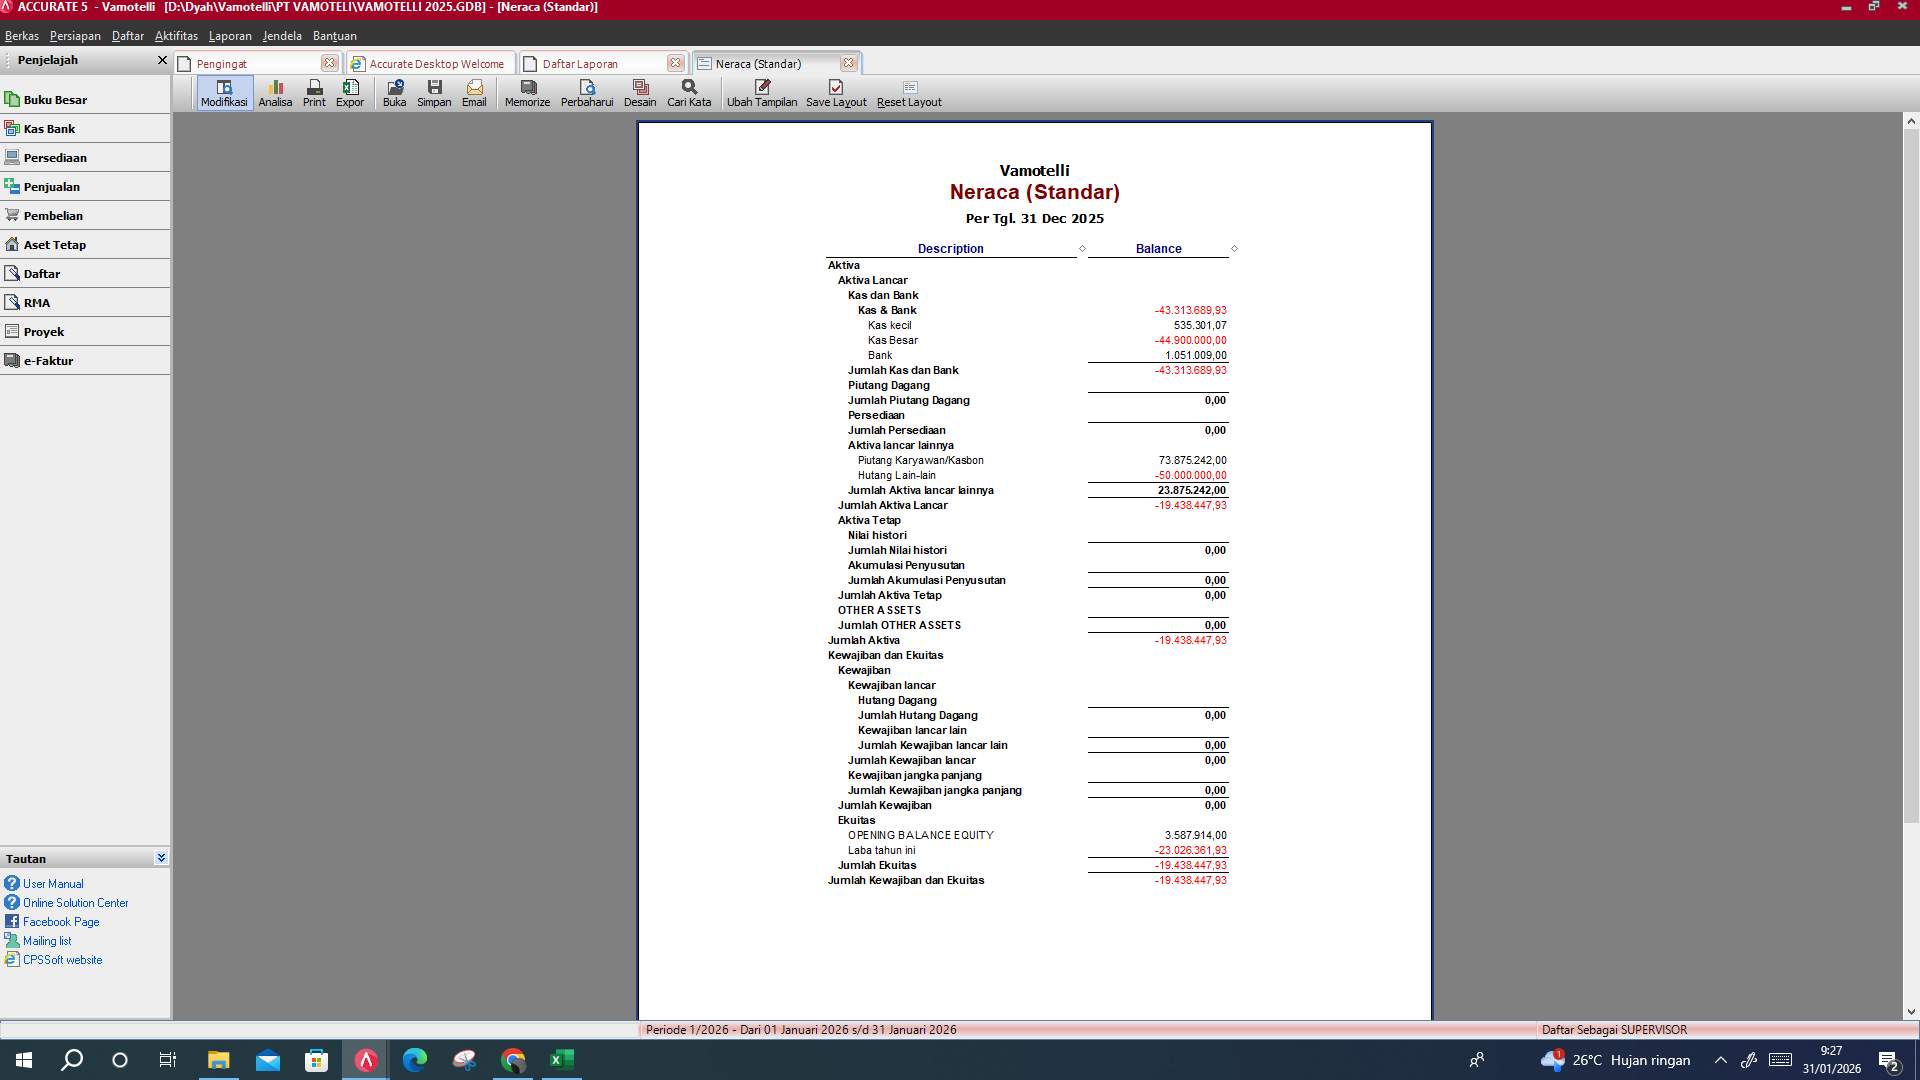The image size is (1920, 1080).
Task: Export the report with Expor
Action: (349, 93)
